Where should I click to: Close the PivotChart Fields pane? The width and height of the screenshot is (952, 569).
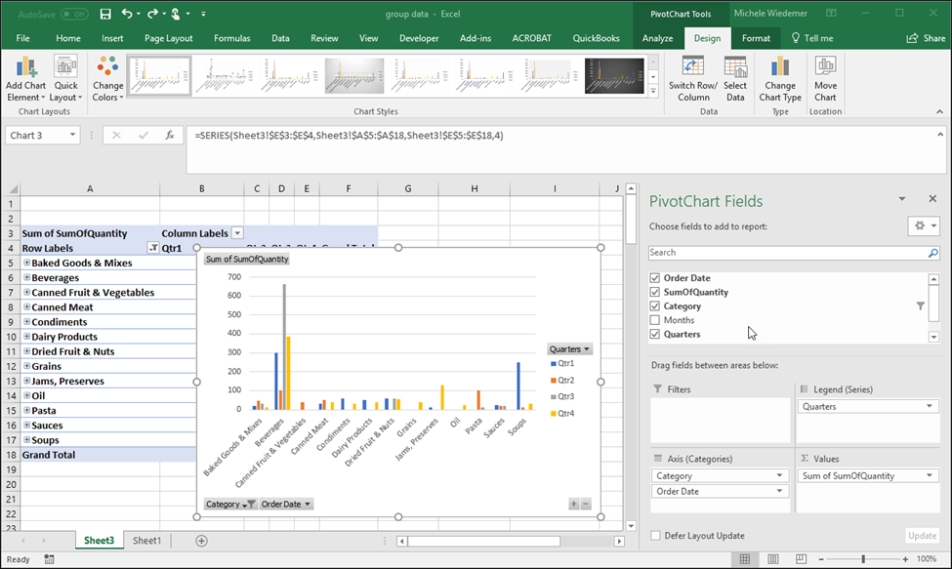[933, 199]
